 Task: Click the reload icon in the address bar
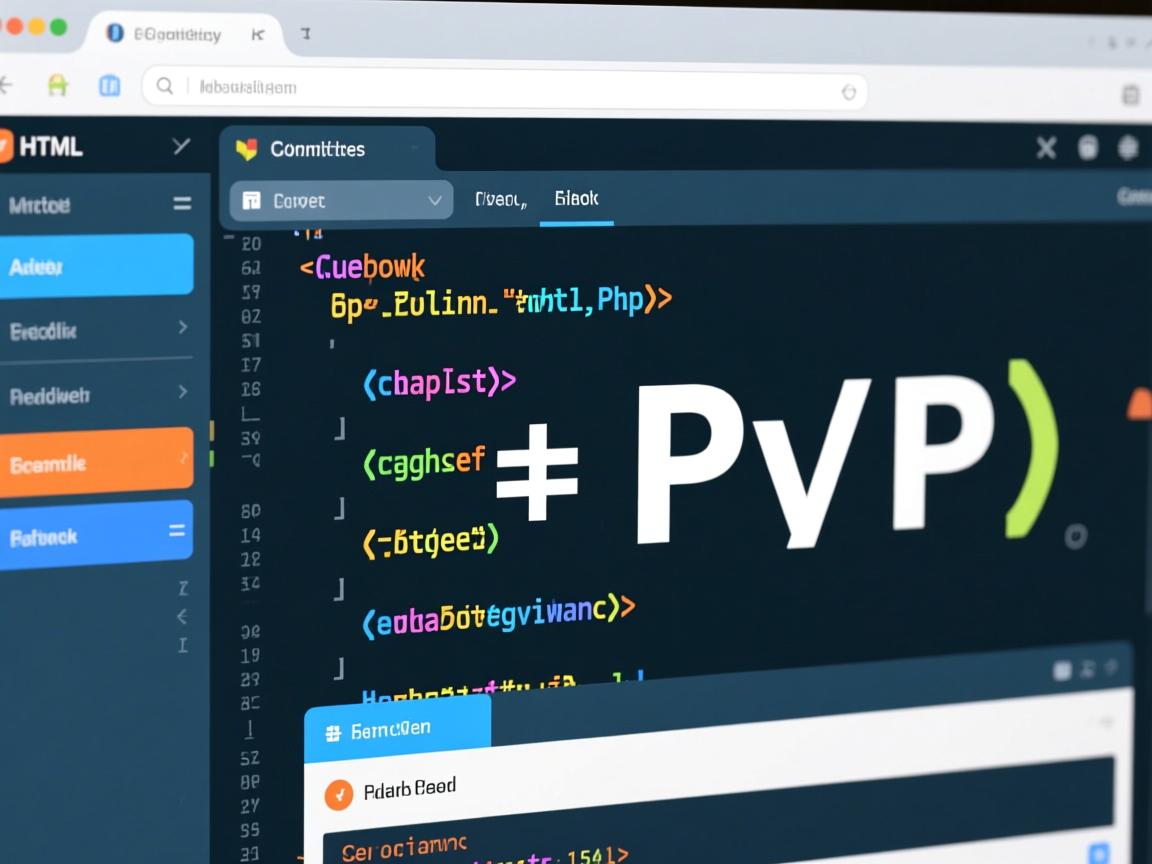point(848,92)
